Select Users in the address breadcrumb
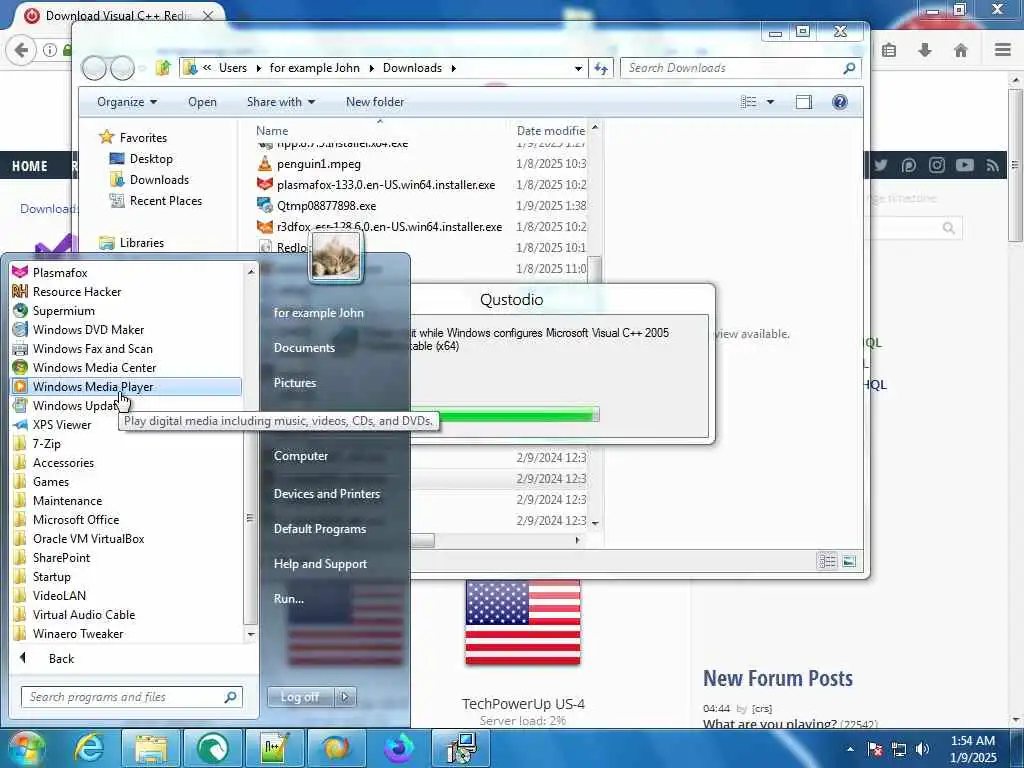 pos(233,68)
